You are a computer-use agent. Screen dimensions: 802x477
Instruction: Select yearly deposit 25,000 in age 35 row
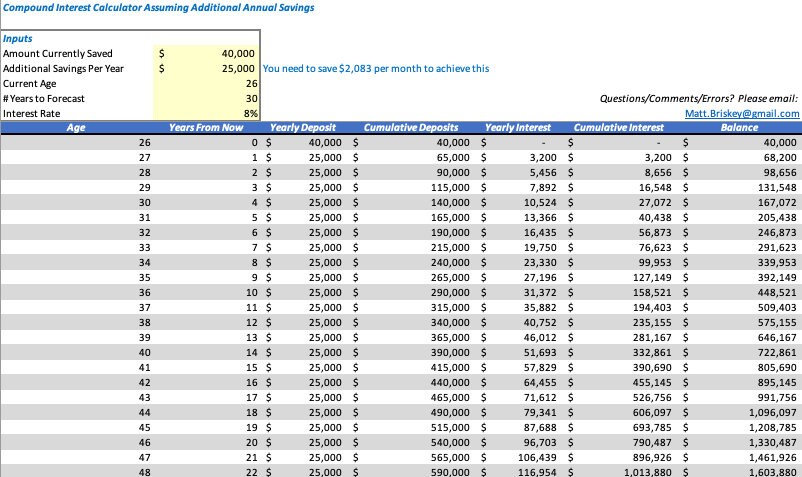point(325,278)
